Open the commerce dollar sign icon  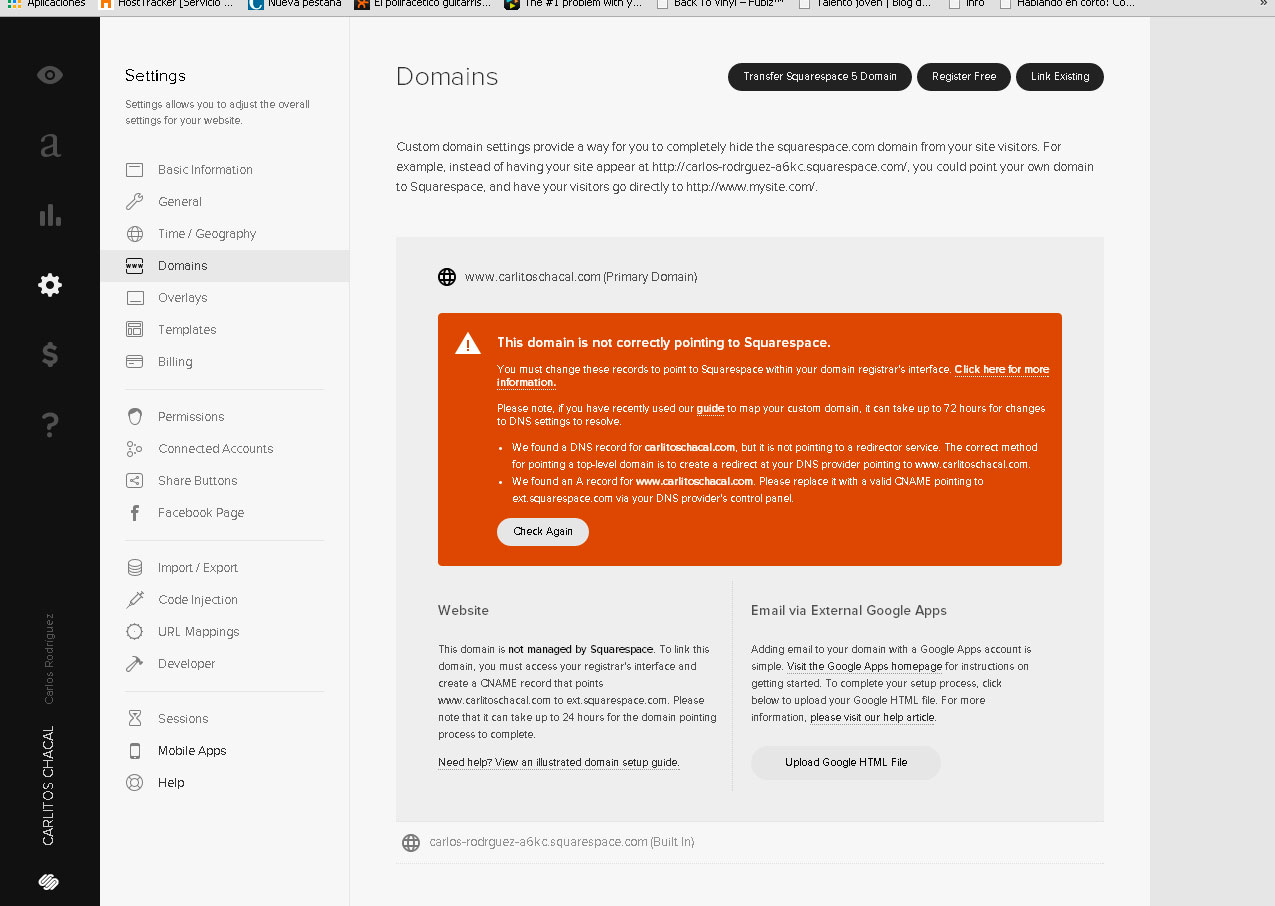[50, 354]
